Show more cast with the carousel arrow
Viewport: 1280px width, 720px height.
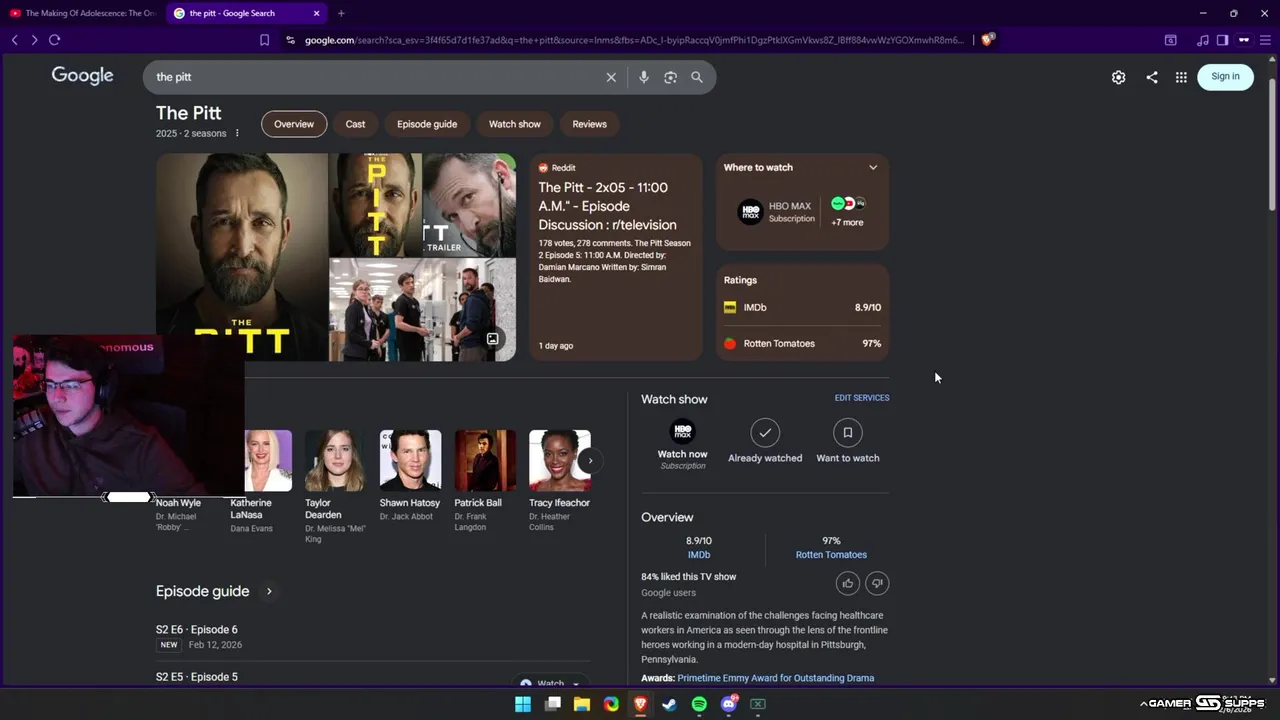tap(590, 461)
